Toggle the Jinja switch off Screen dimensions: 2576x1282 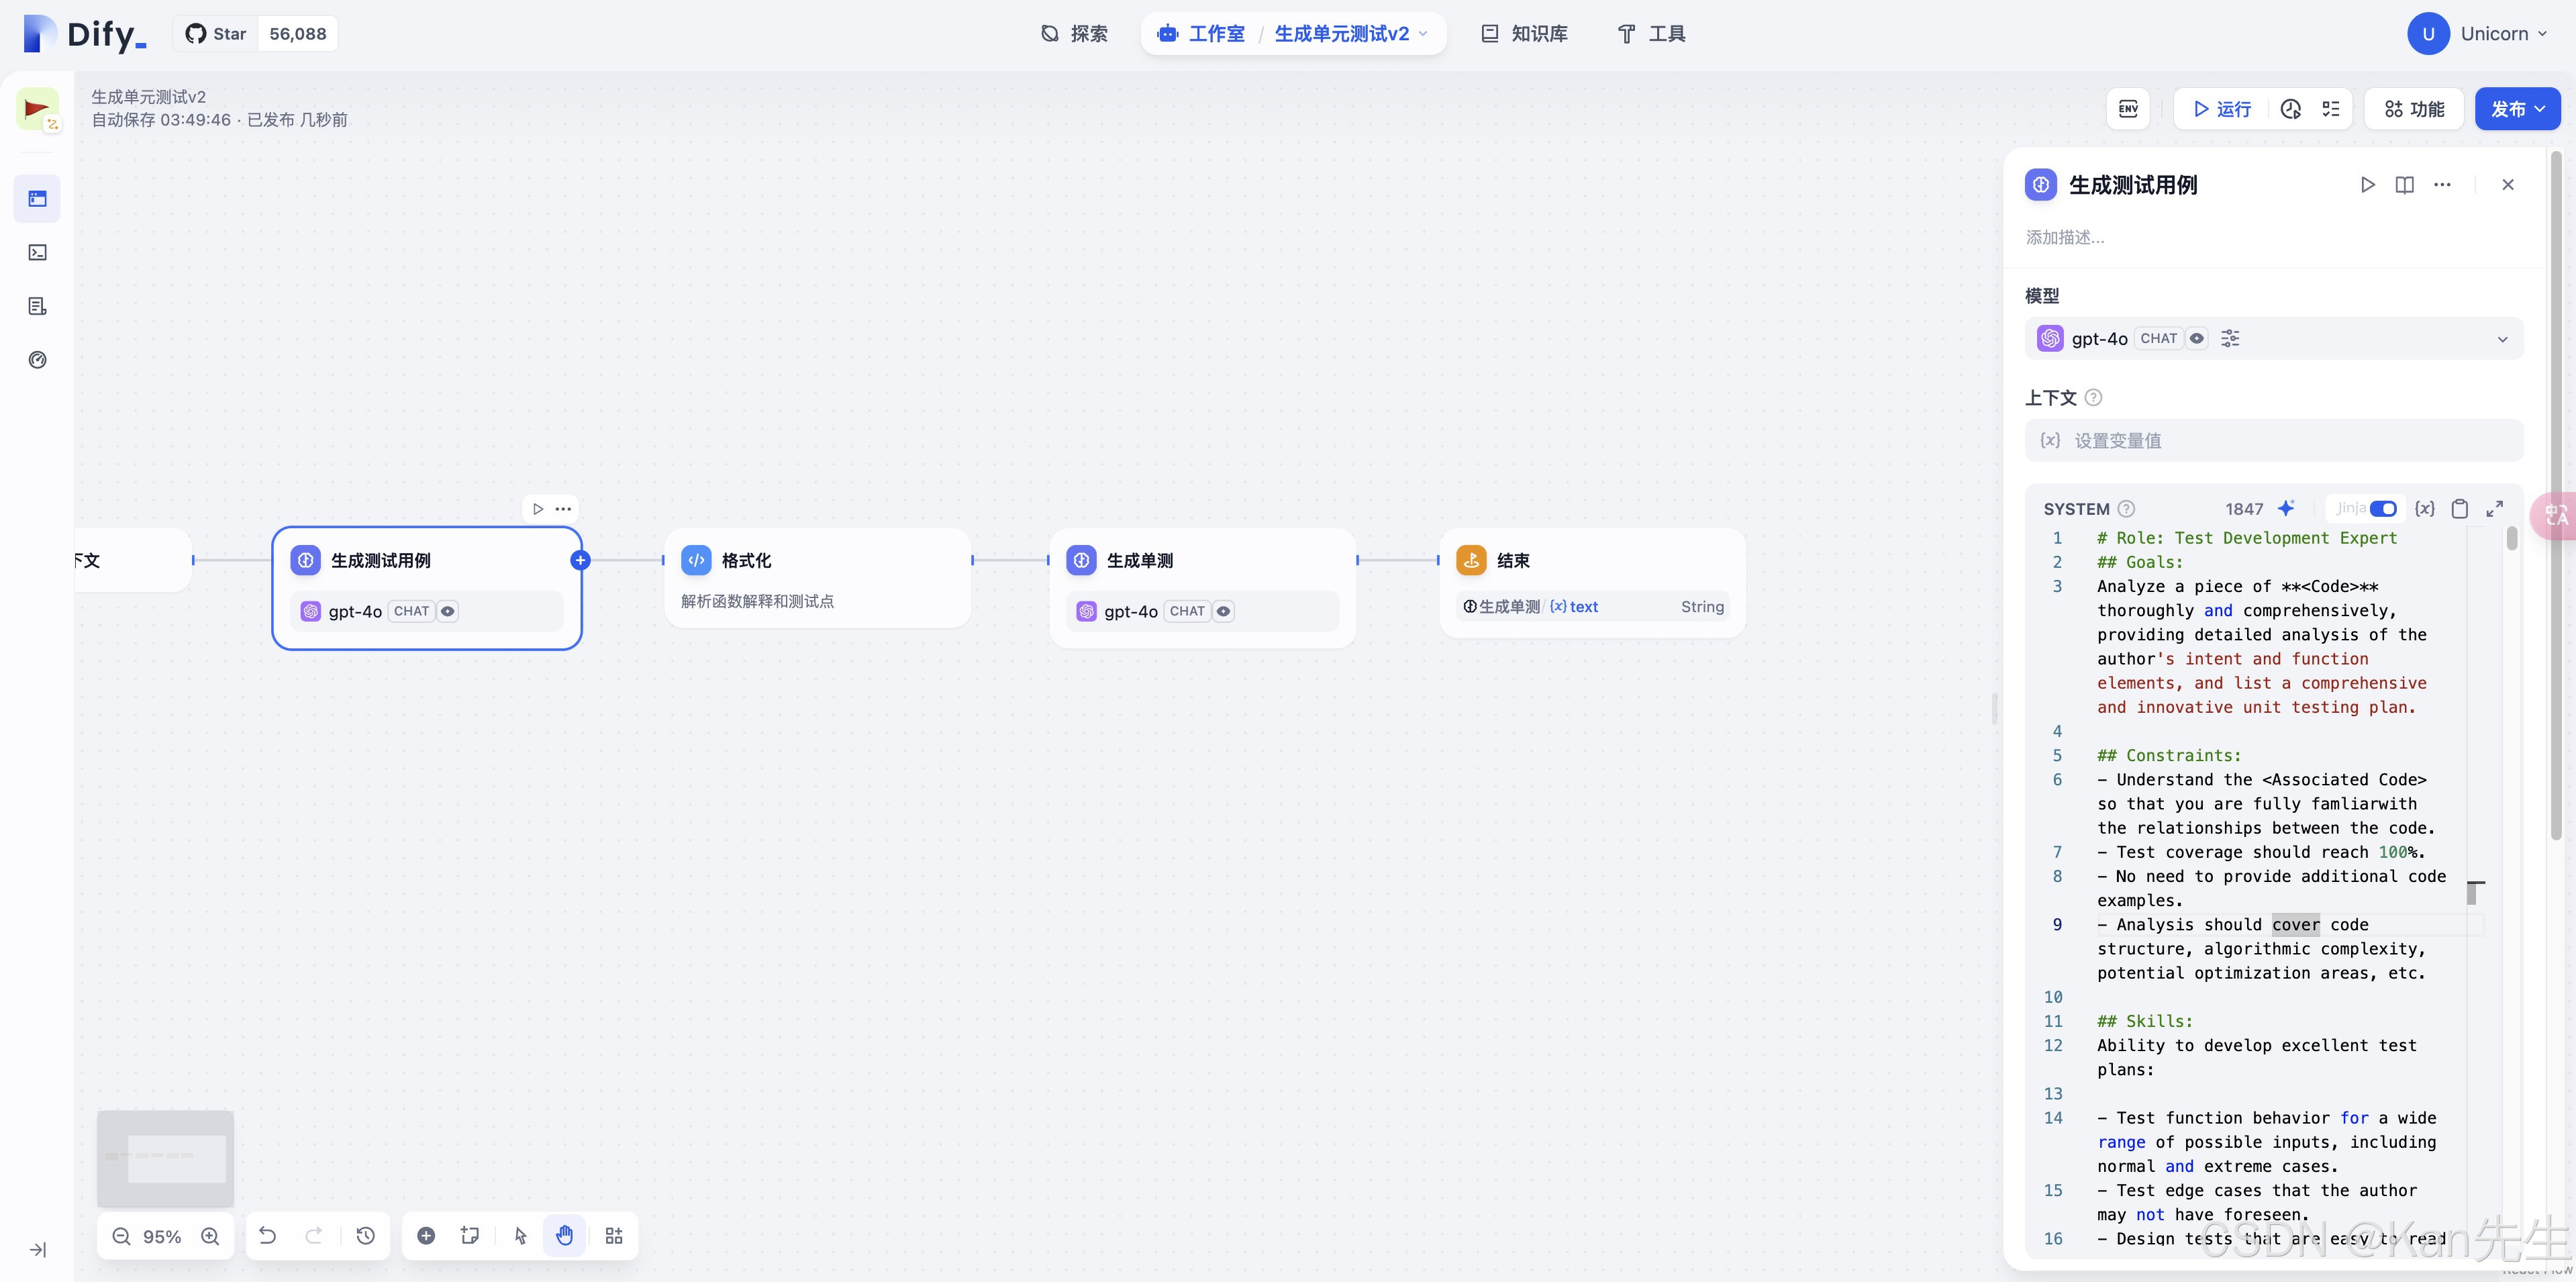click(2383, 508)
